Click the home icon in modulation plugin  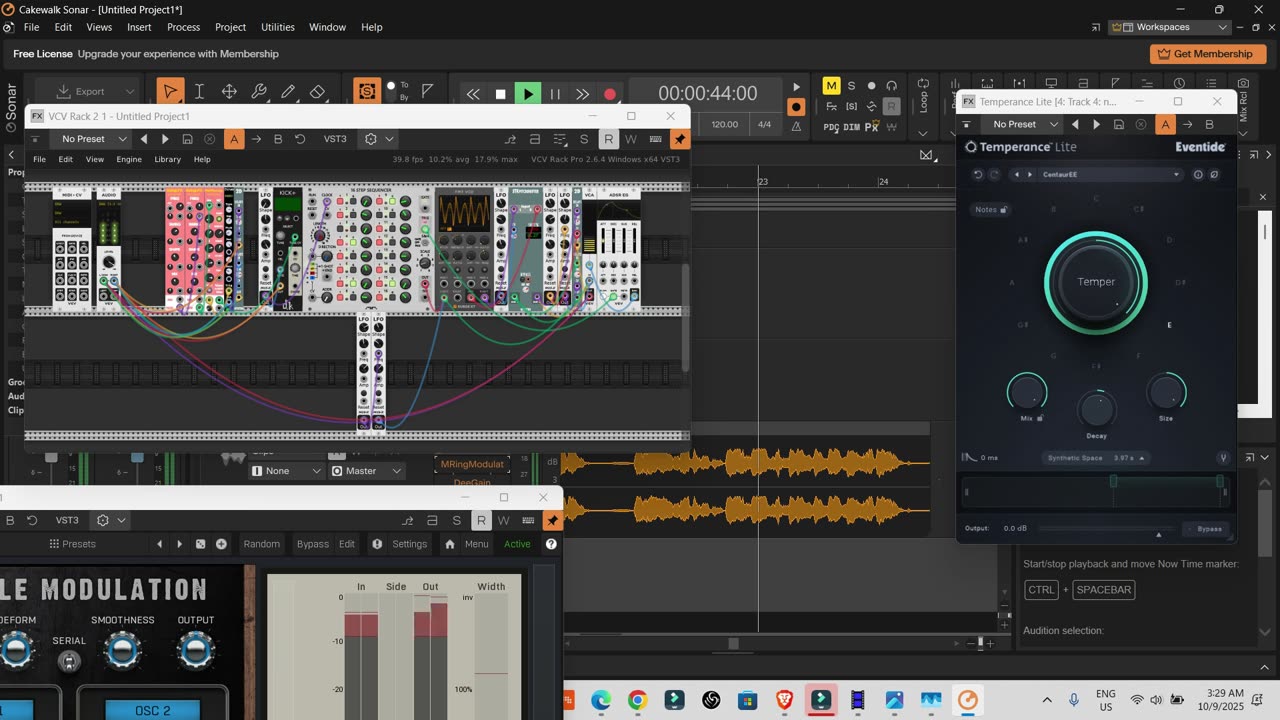450,544
